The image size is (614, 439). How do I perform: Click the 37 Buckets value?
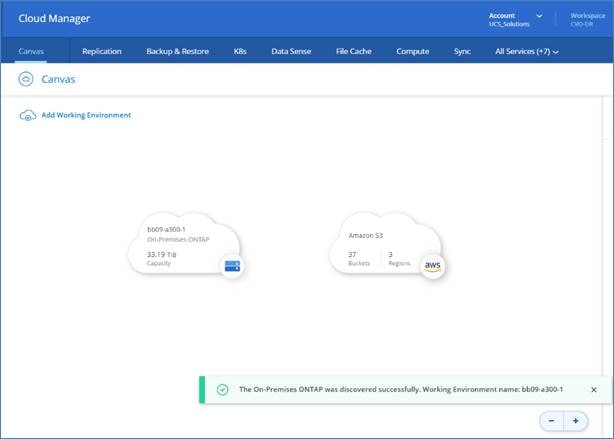point(352,255)
